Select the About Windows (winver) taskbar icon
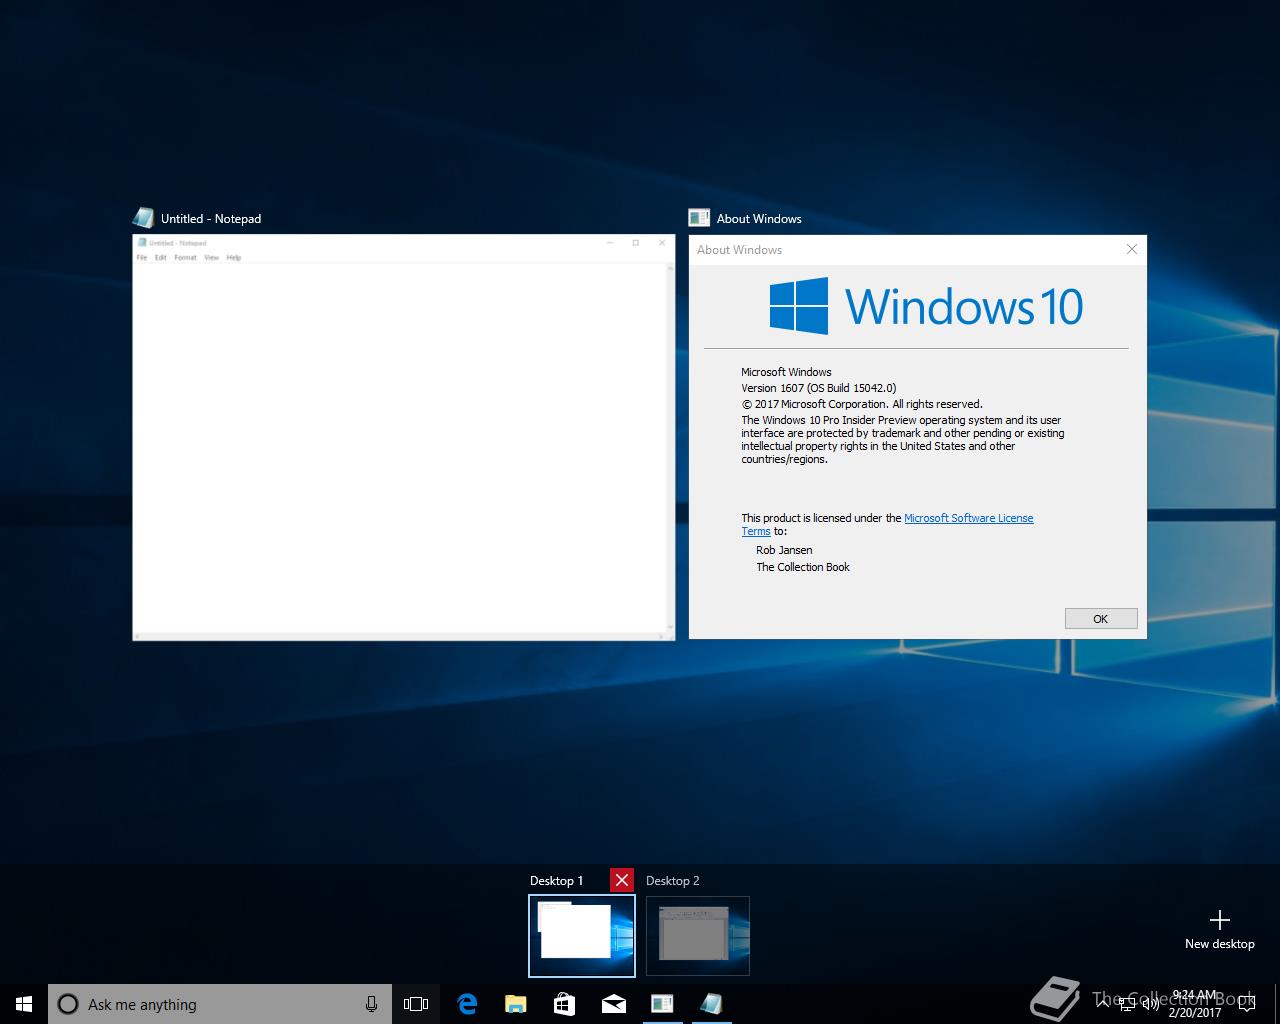 [662, 1004]
